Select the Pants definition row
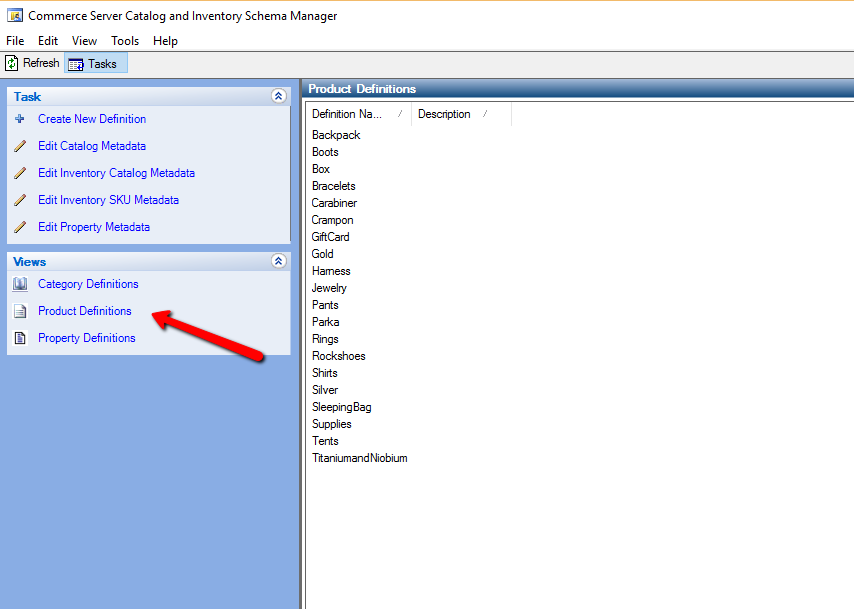This screenshot has height=609, width=854. tap(325, 305)
